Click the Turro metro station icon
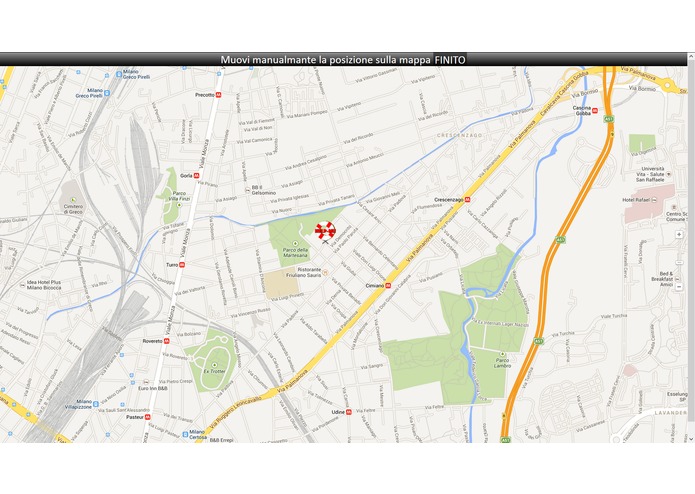This screenshot has height=494, width=695. click(182, 265)
